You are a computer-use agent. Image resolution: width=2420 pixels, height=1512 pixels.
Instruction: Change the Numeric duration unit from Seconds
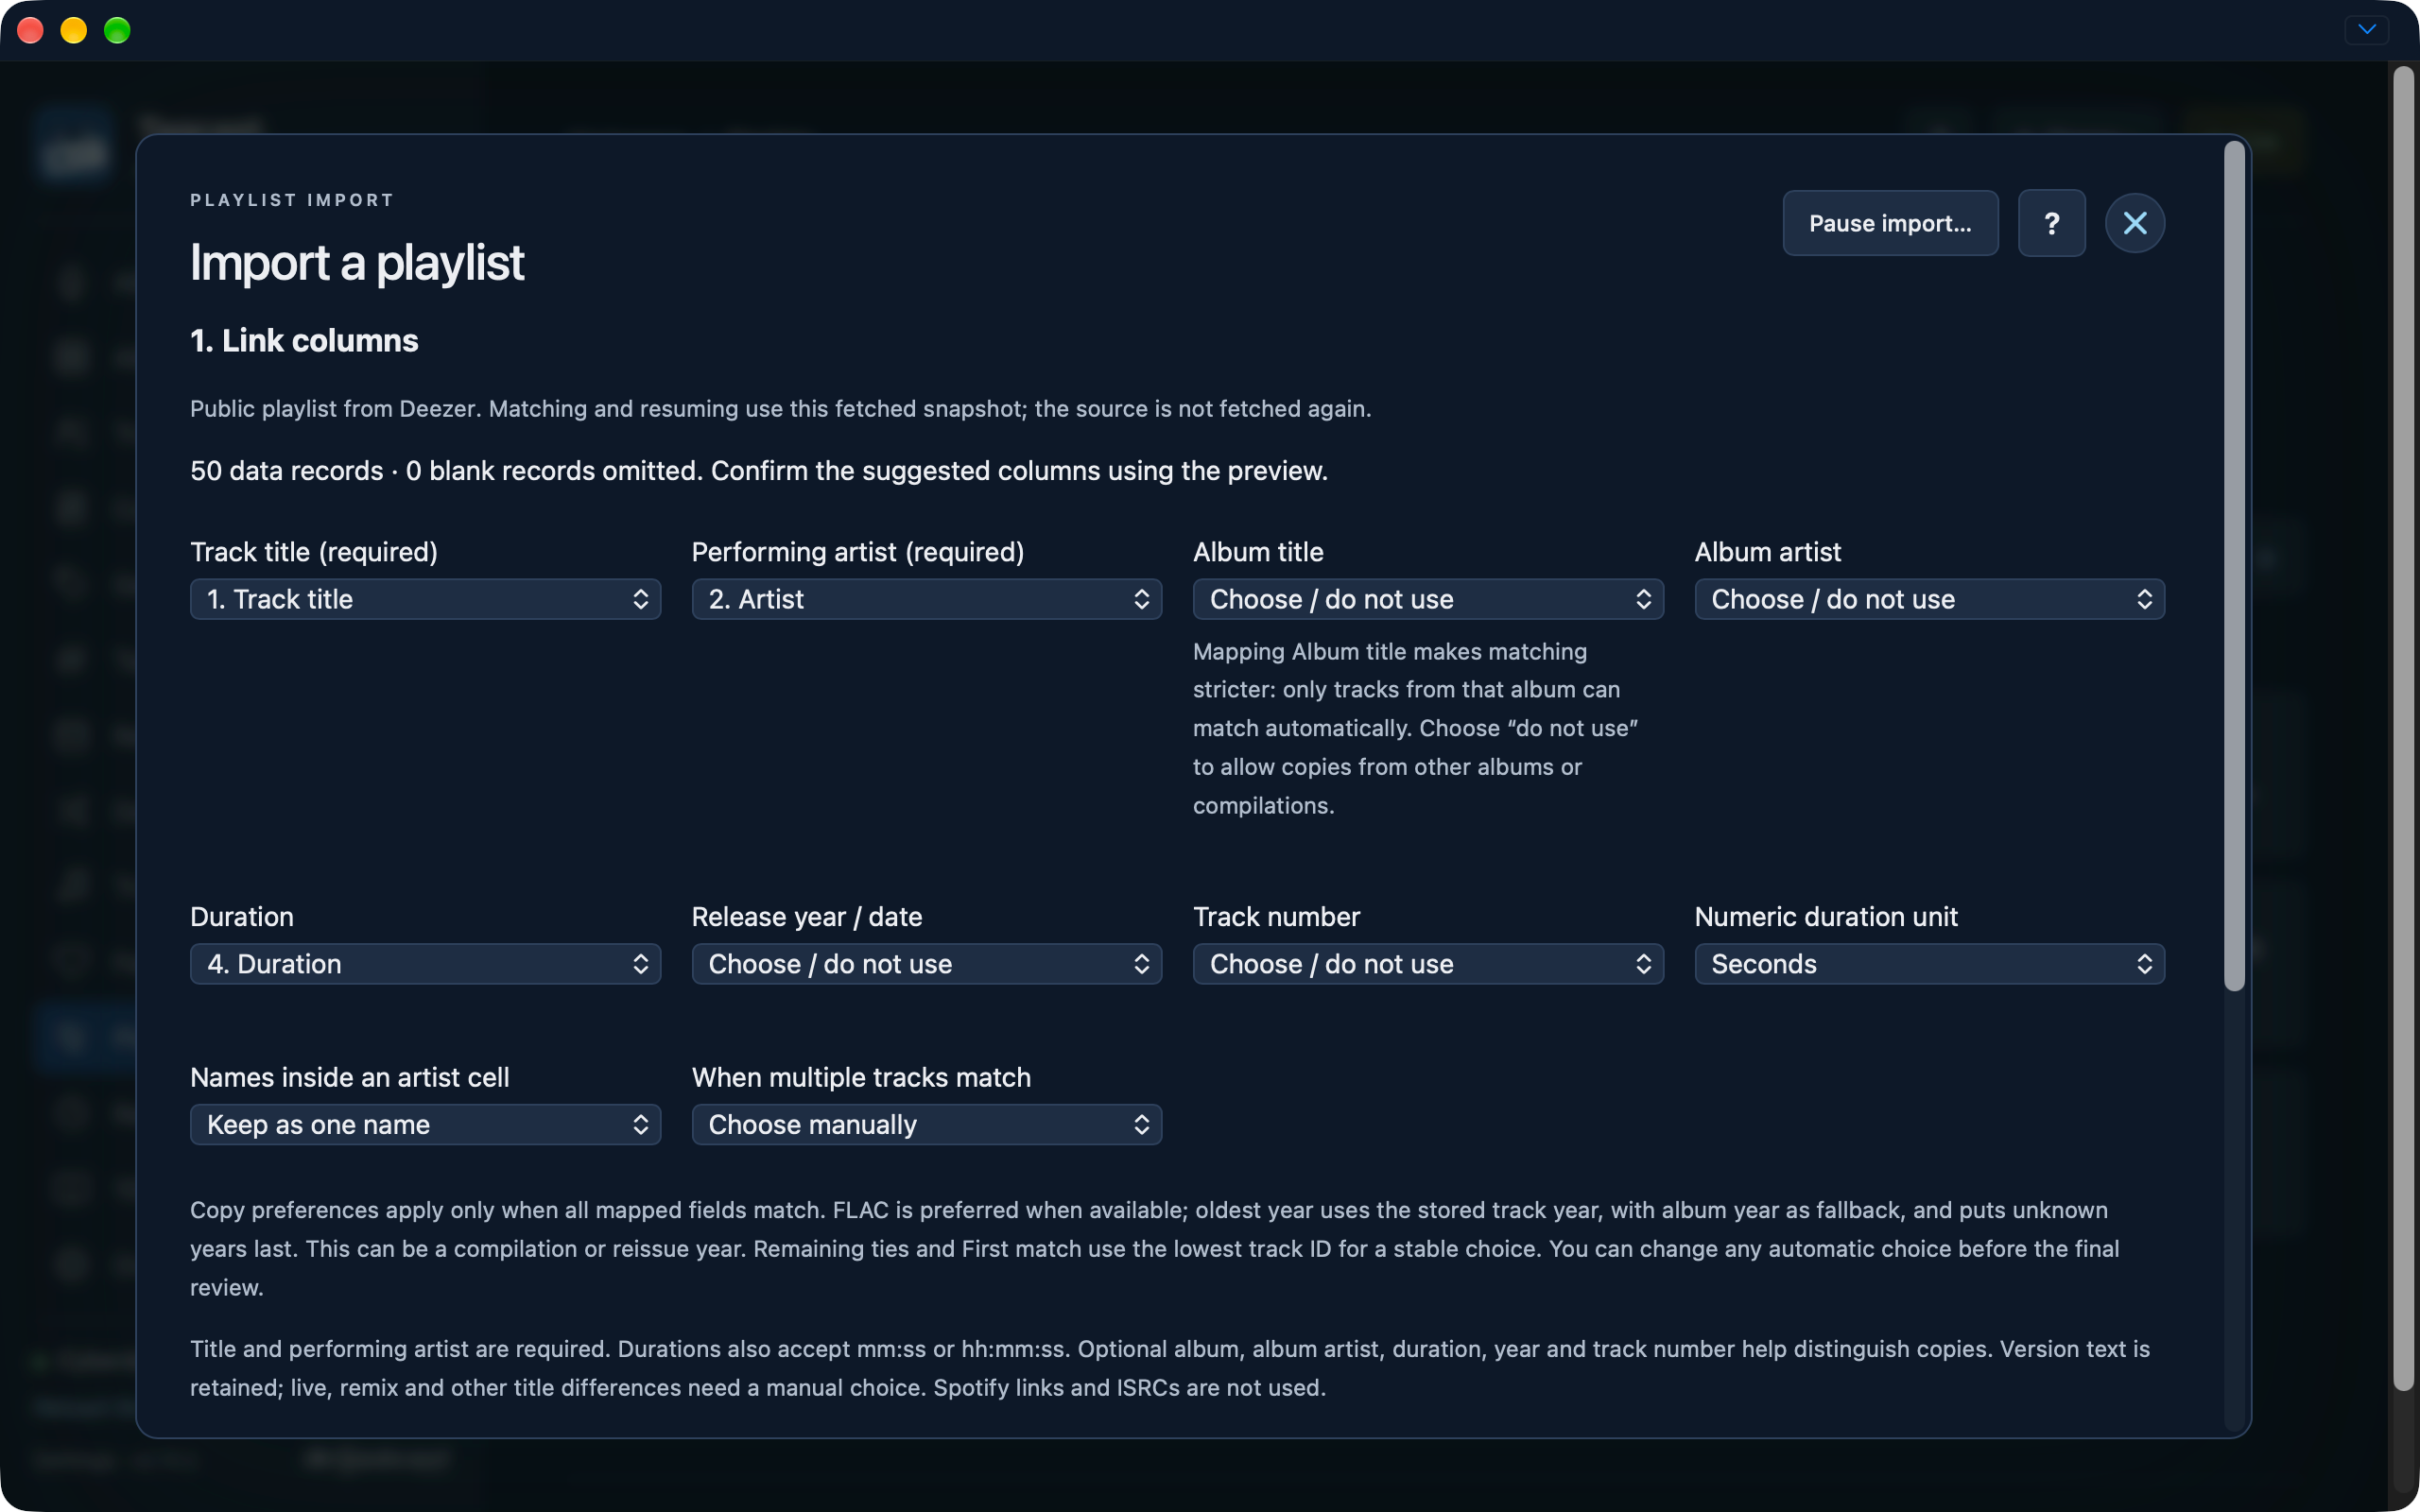click(x=1929, y=964)
